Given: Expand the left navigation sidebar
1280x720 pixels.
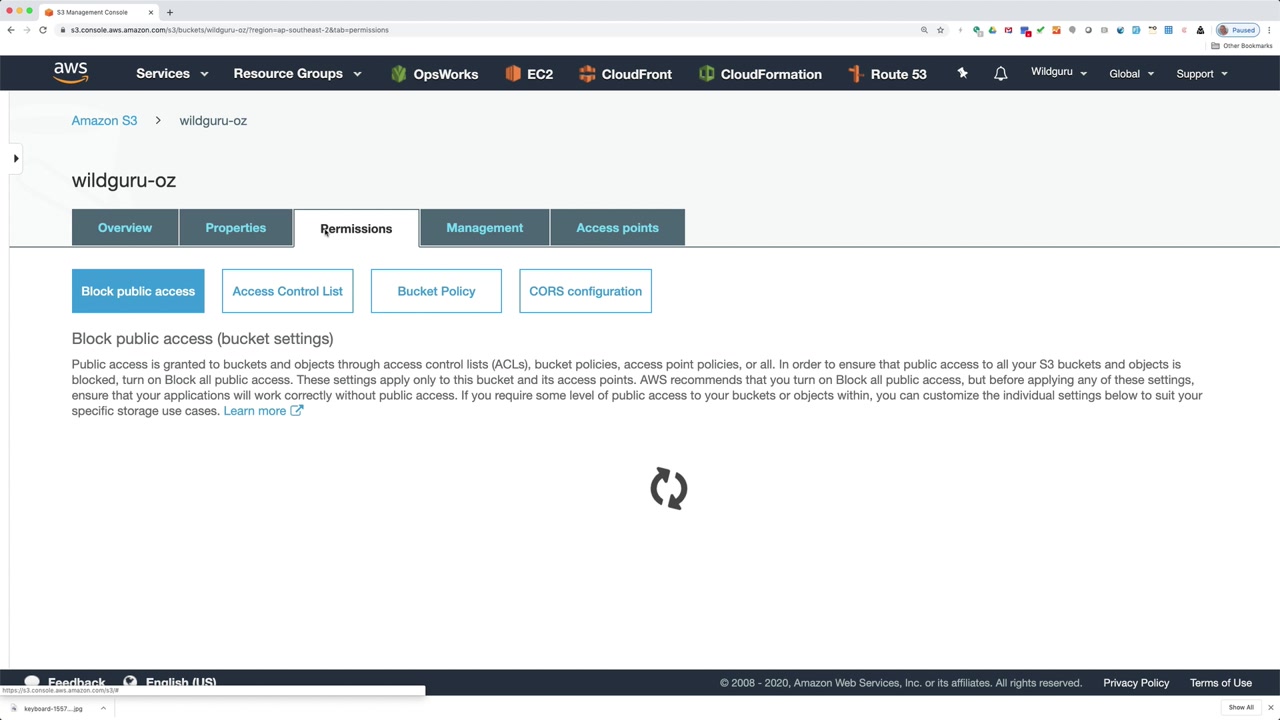Looking at the screenshot, I should click(x=16, y=158).
